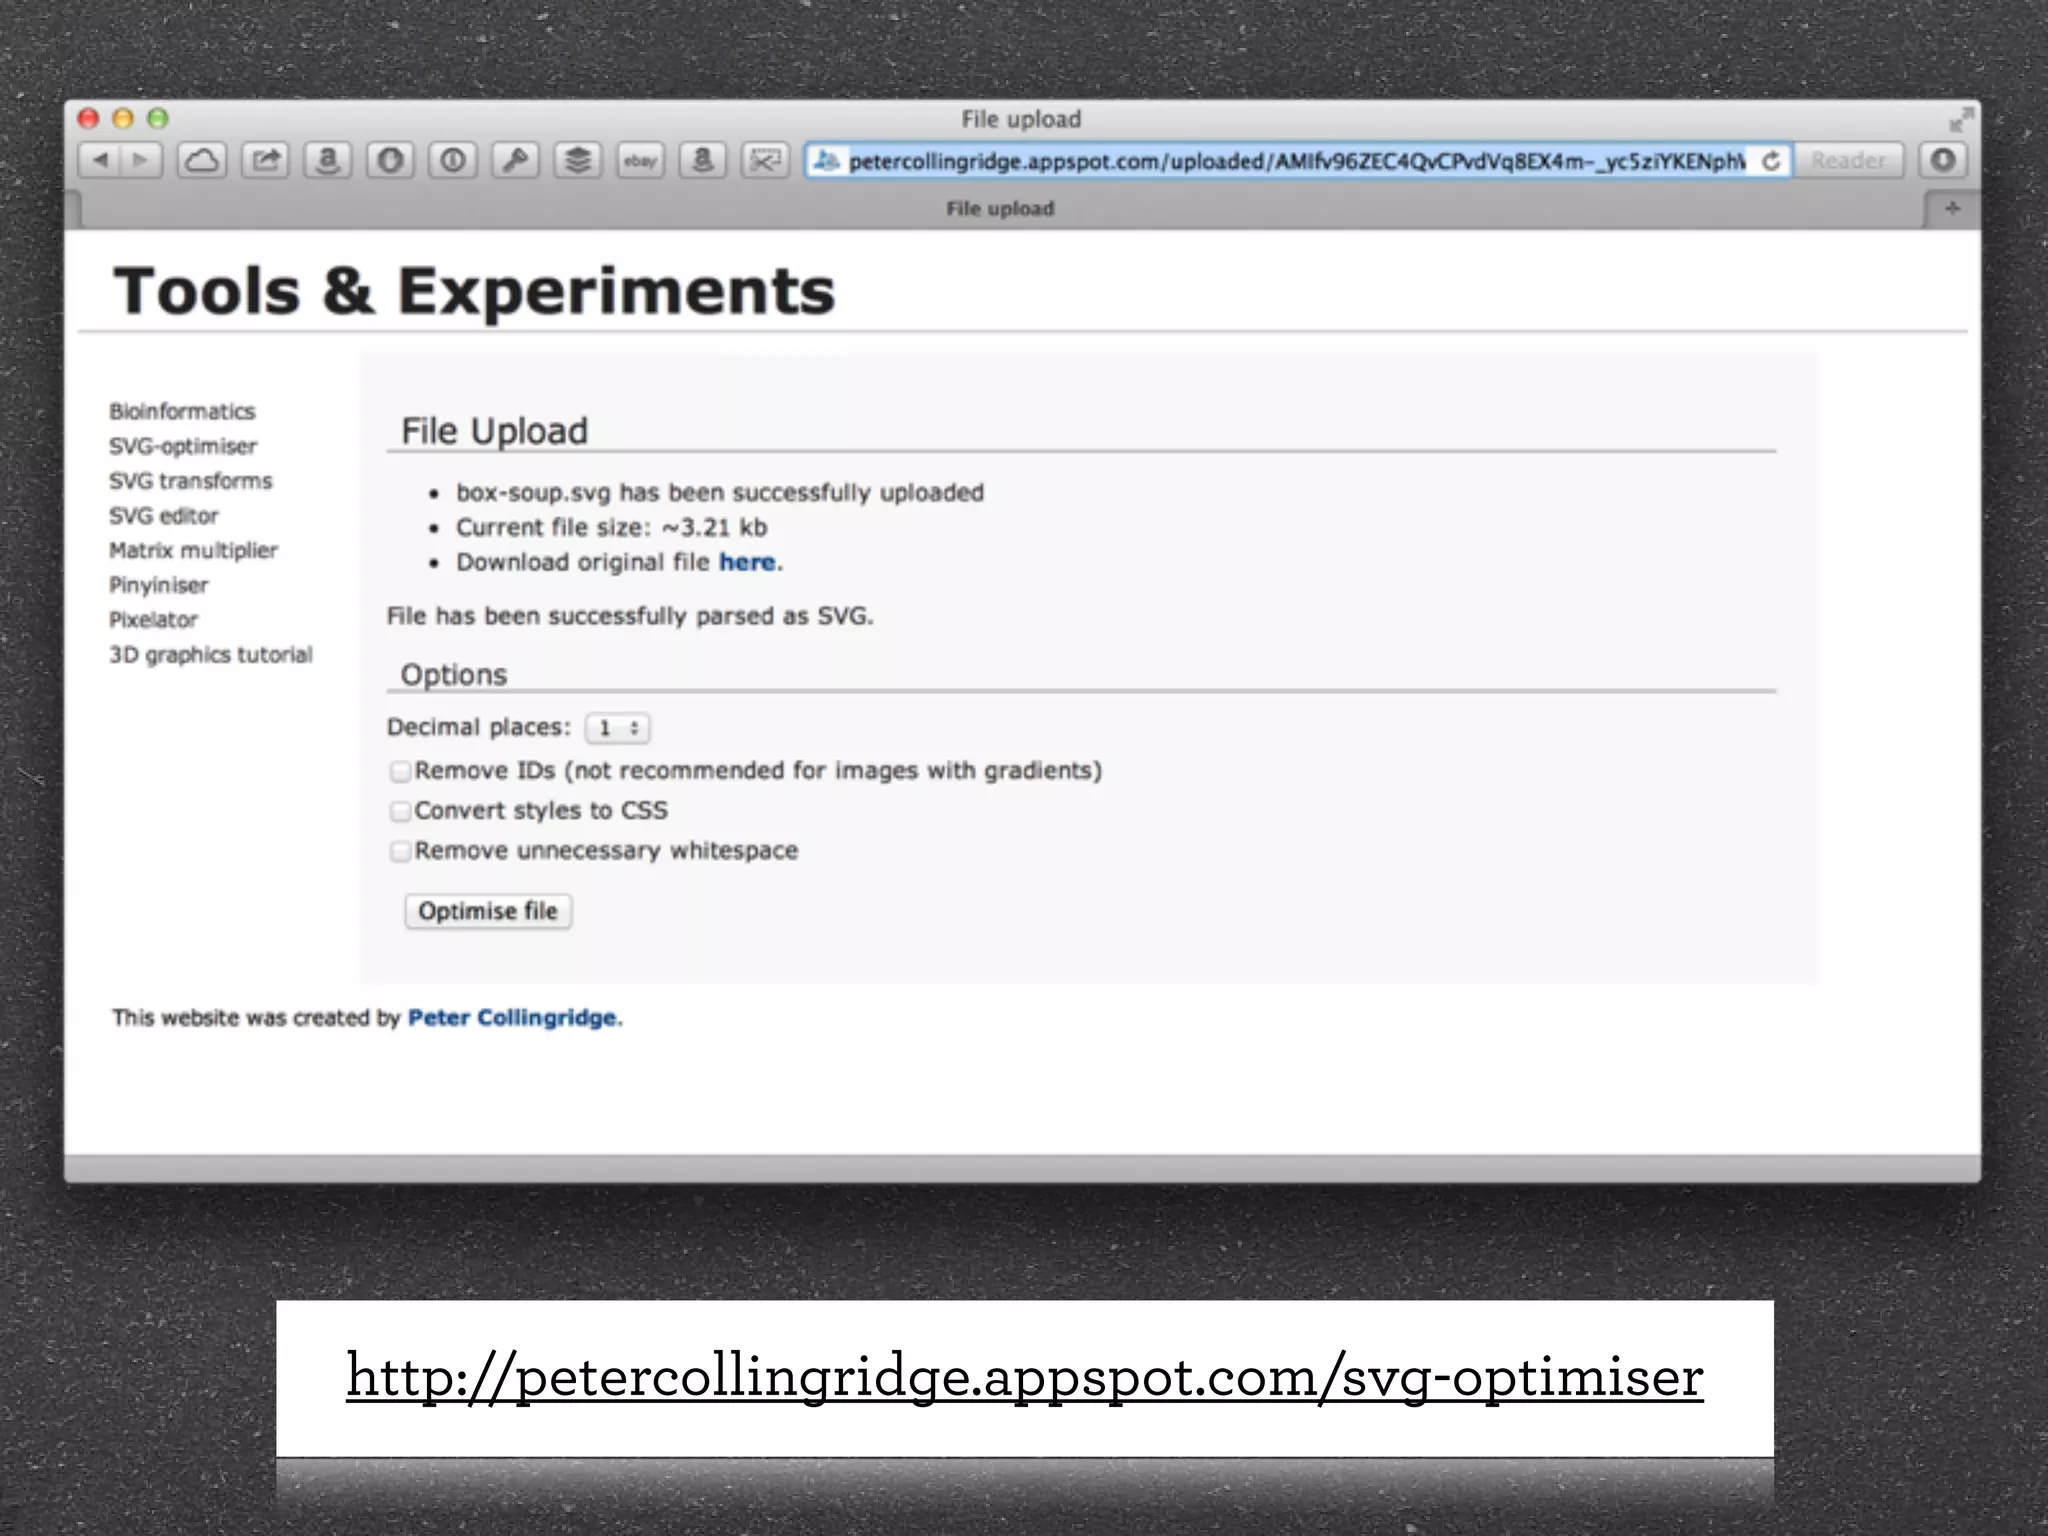2048x1536 pixels.
Task: Tick Remove IDs checkbox
Action: (400, 771)
